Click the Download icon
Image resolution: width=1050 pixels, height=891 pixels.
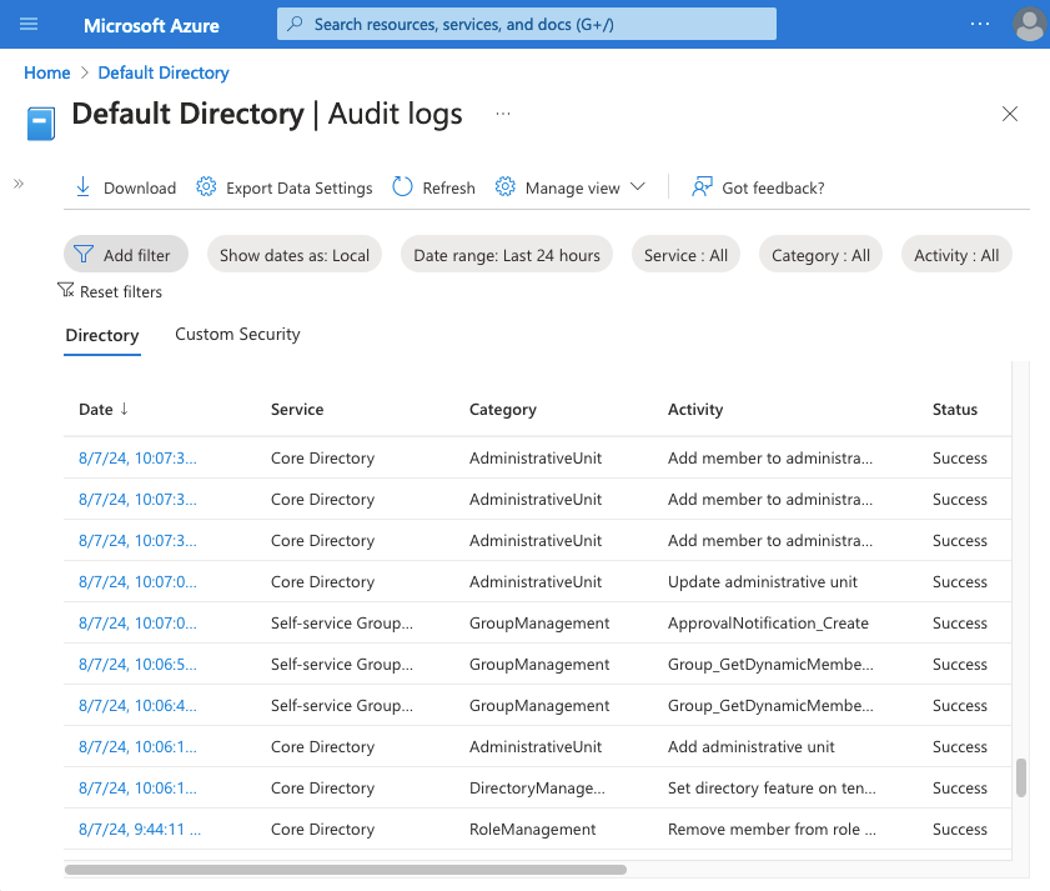pyautogui.click(x=83, y=187)
